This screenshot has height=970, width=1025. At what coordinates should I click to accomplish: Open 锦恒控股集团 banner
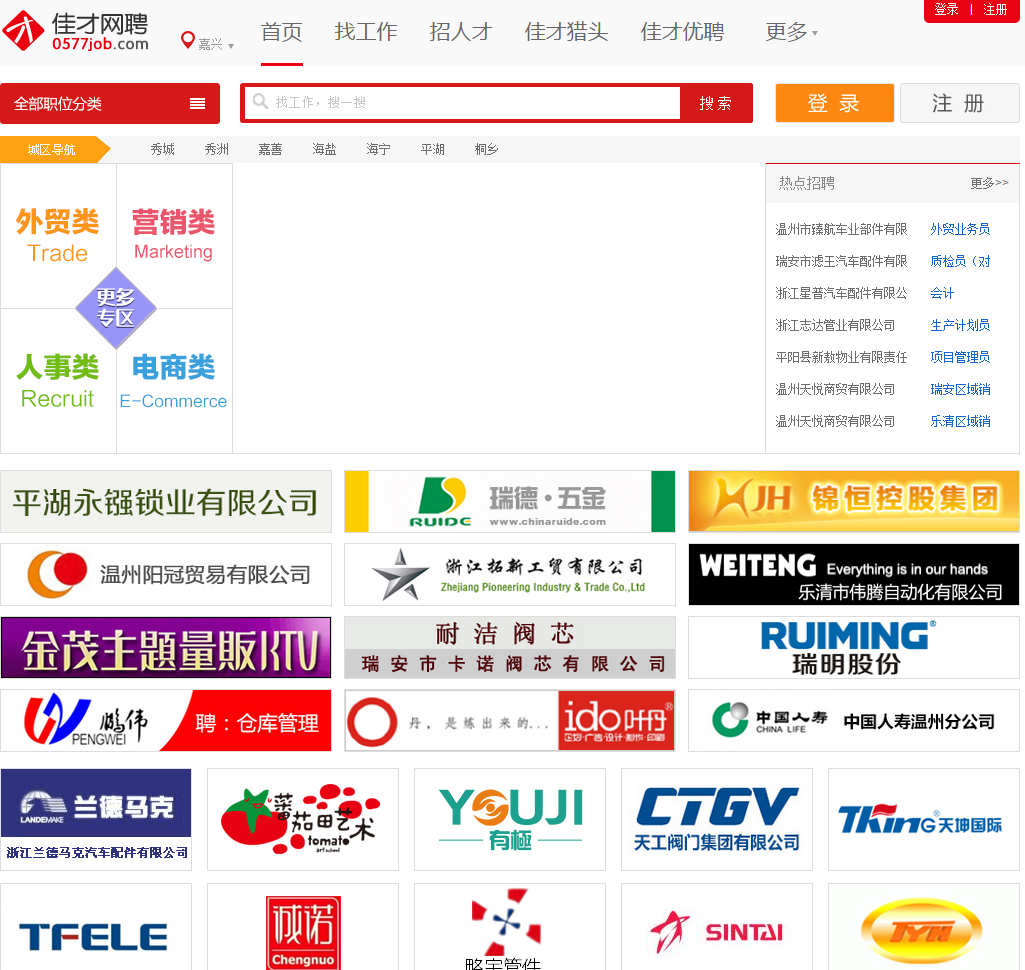pos(854,501)
